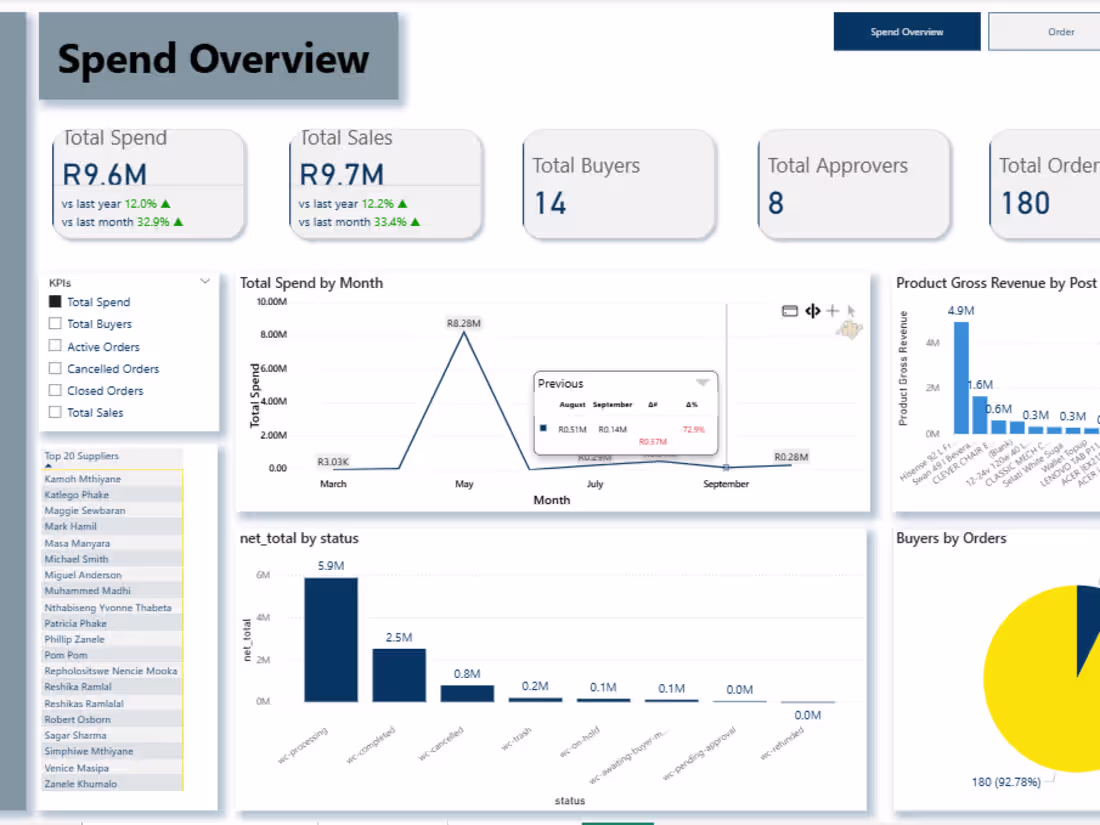Click the green horizontal scrollbar at page bottom

(x=618, y=820)
